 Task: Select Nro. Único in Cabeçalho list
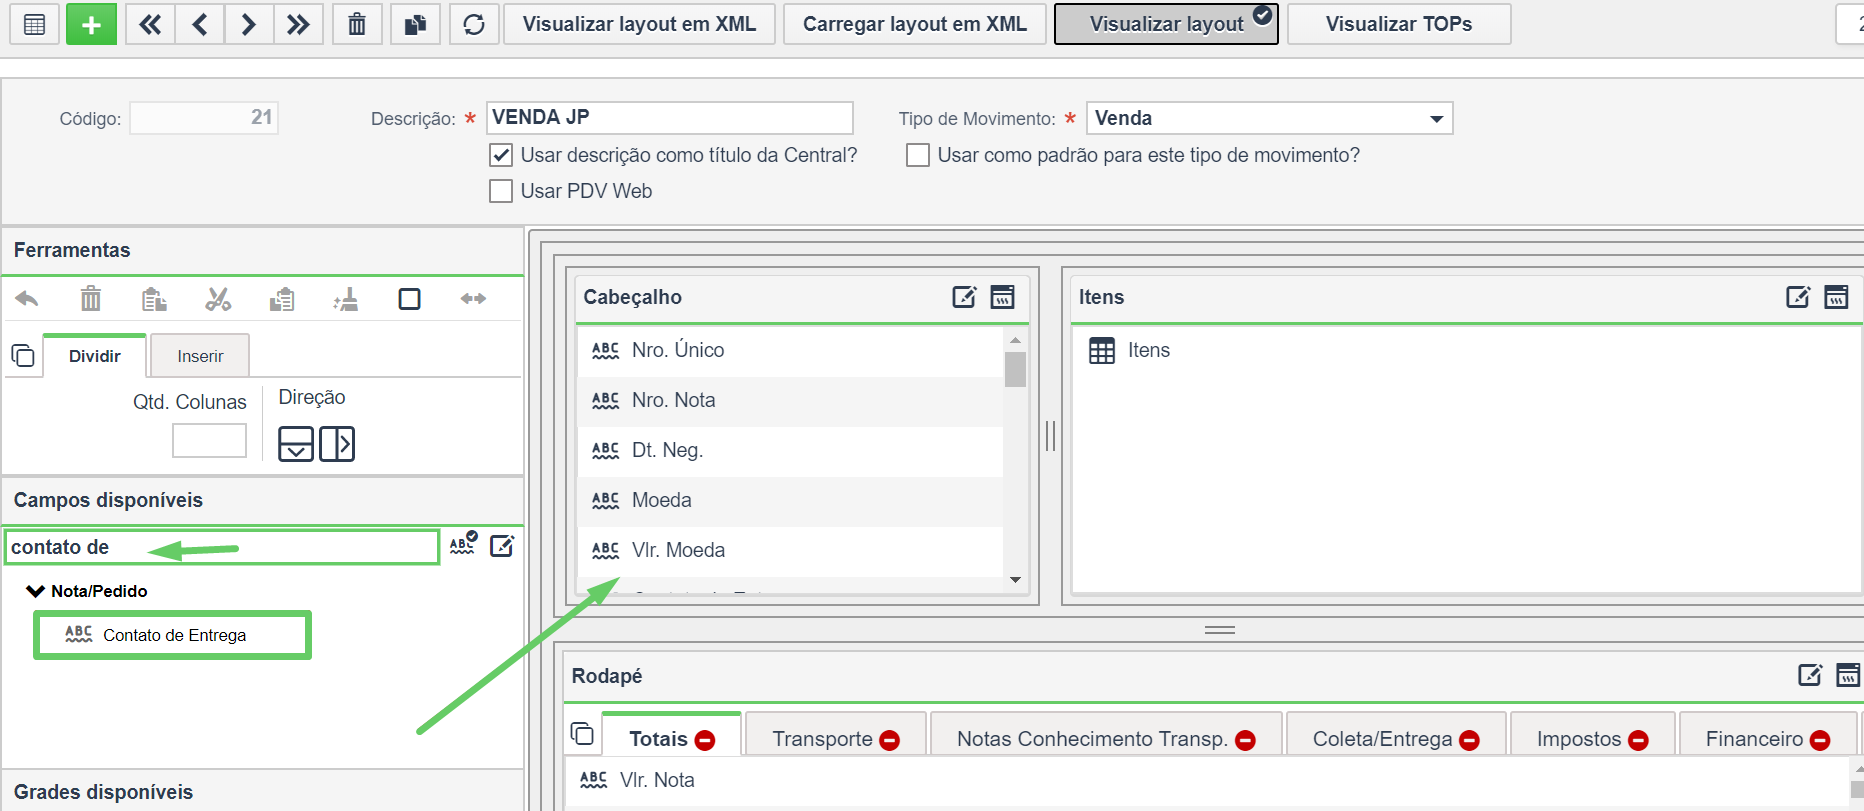pos(790,351)
